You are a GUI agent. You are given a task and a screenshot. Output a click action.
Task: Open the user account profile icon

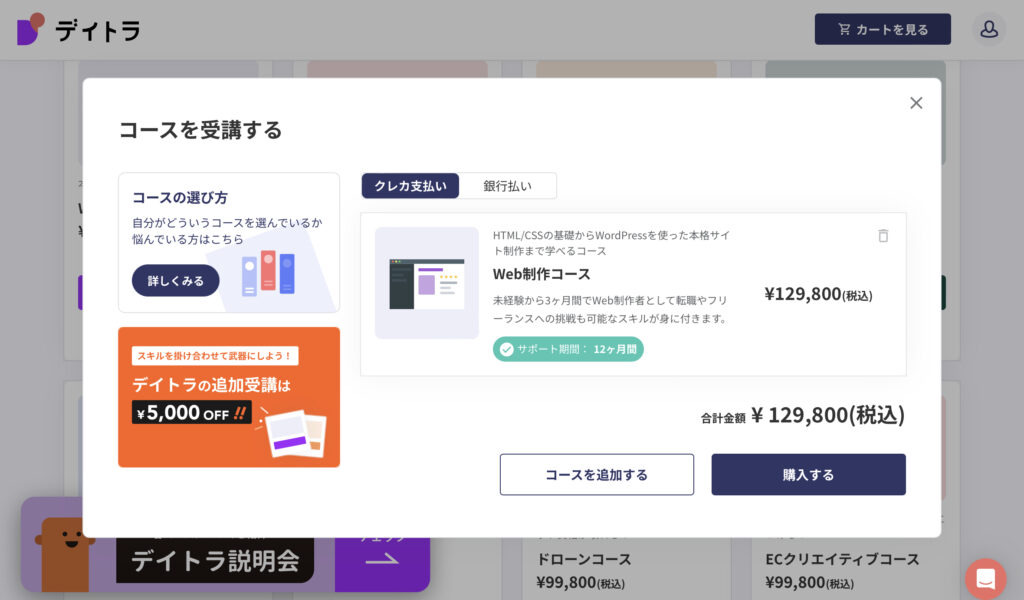(x=989, y=29)
